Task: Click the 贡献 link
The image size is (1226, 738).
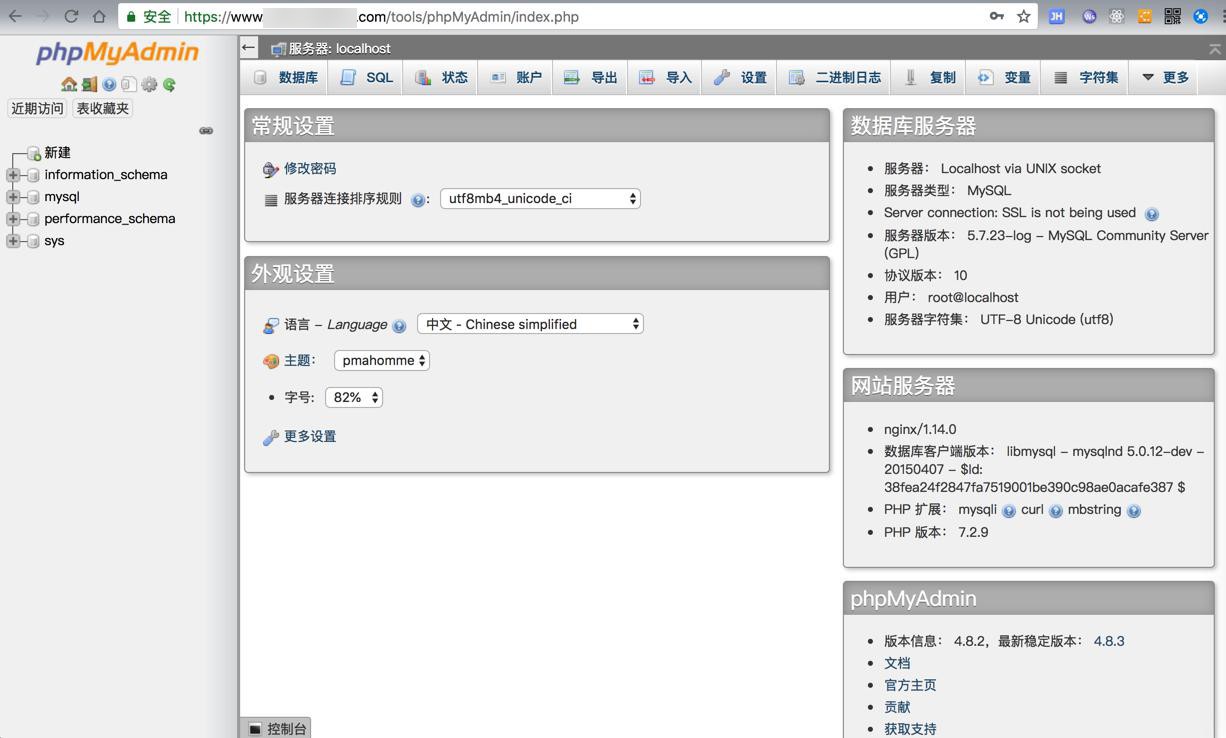Action: tap(897, 707)
